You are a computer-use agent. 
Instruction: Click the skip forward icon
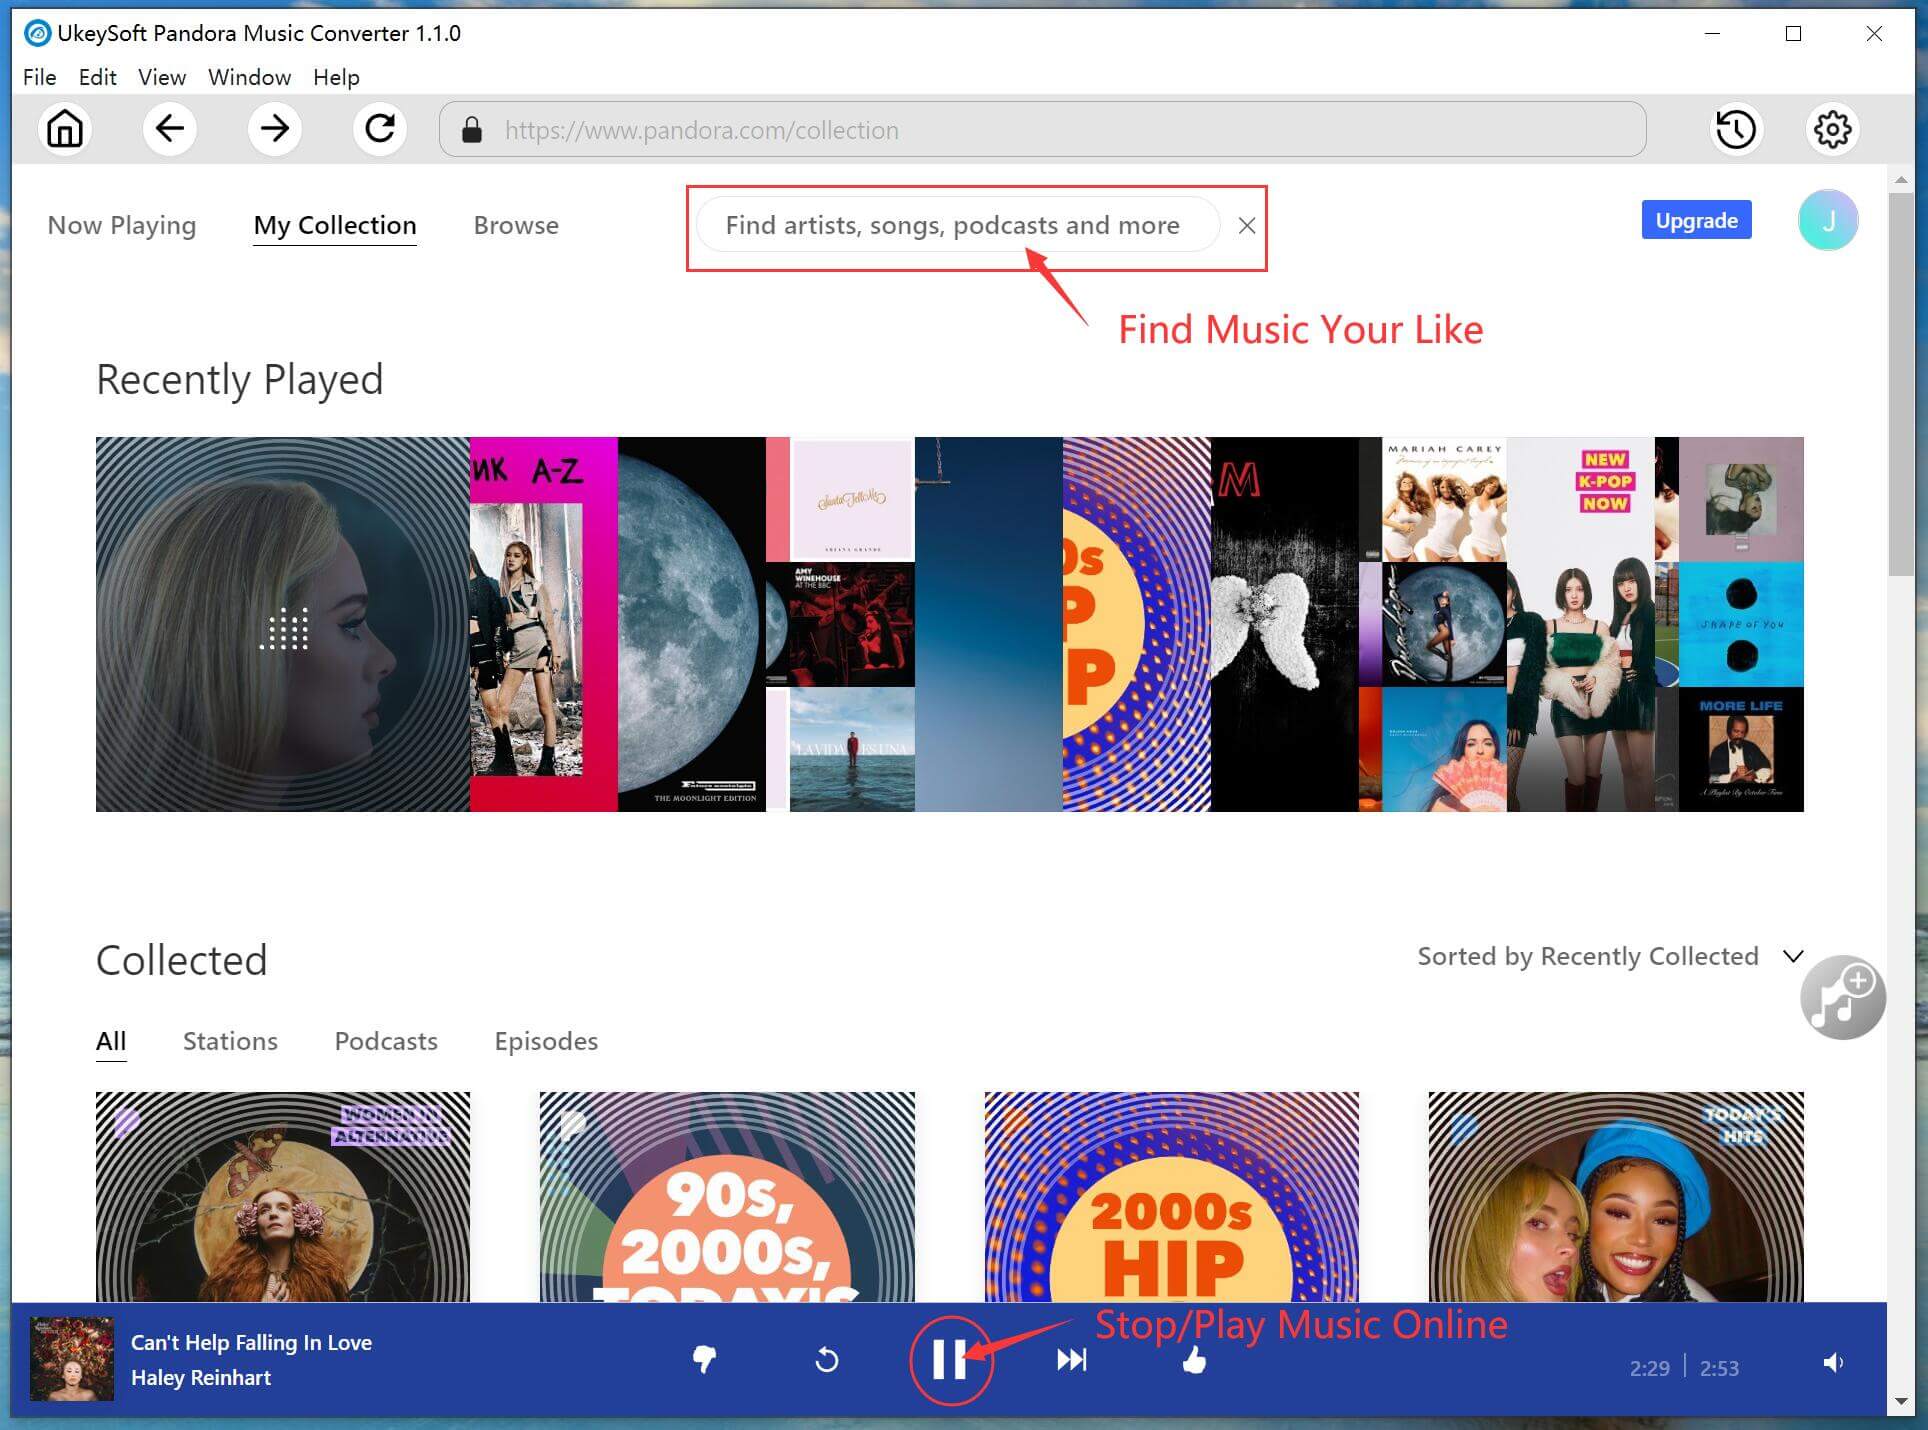pyautogui.click(x=1071, y=1359)
